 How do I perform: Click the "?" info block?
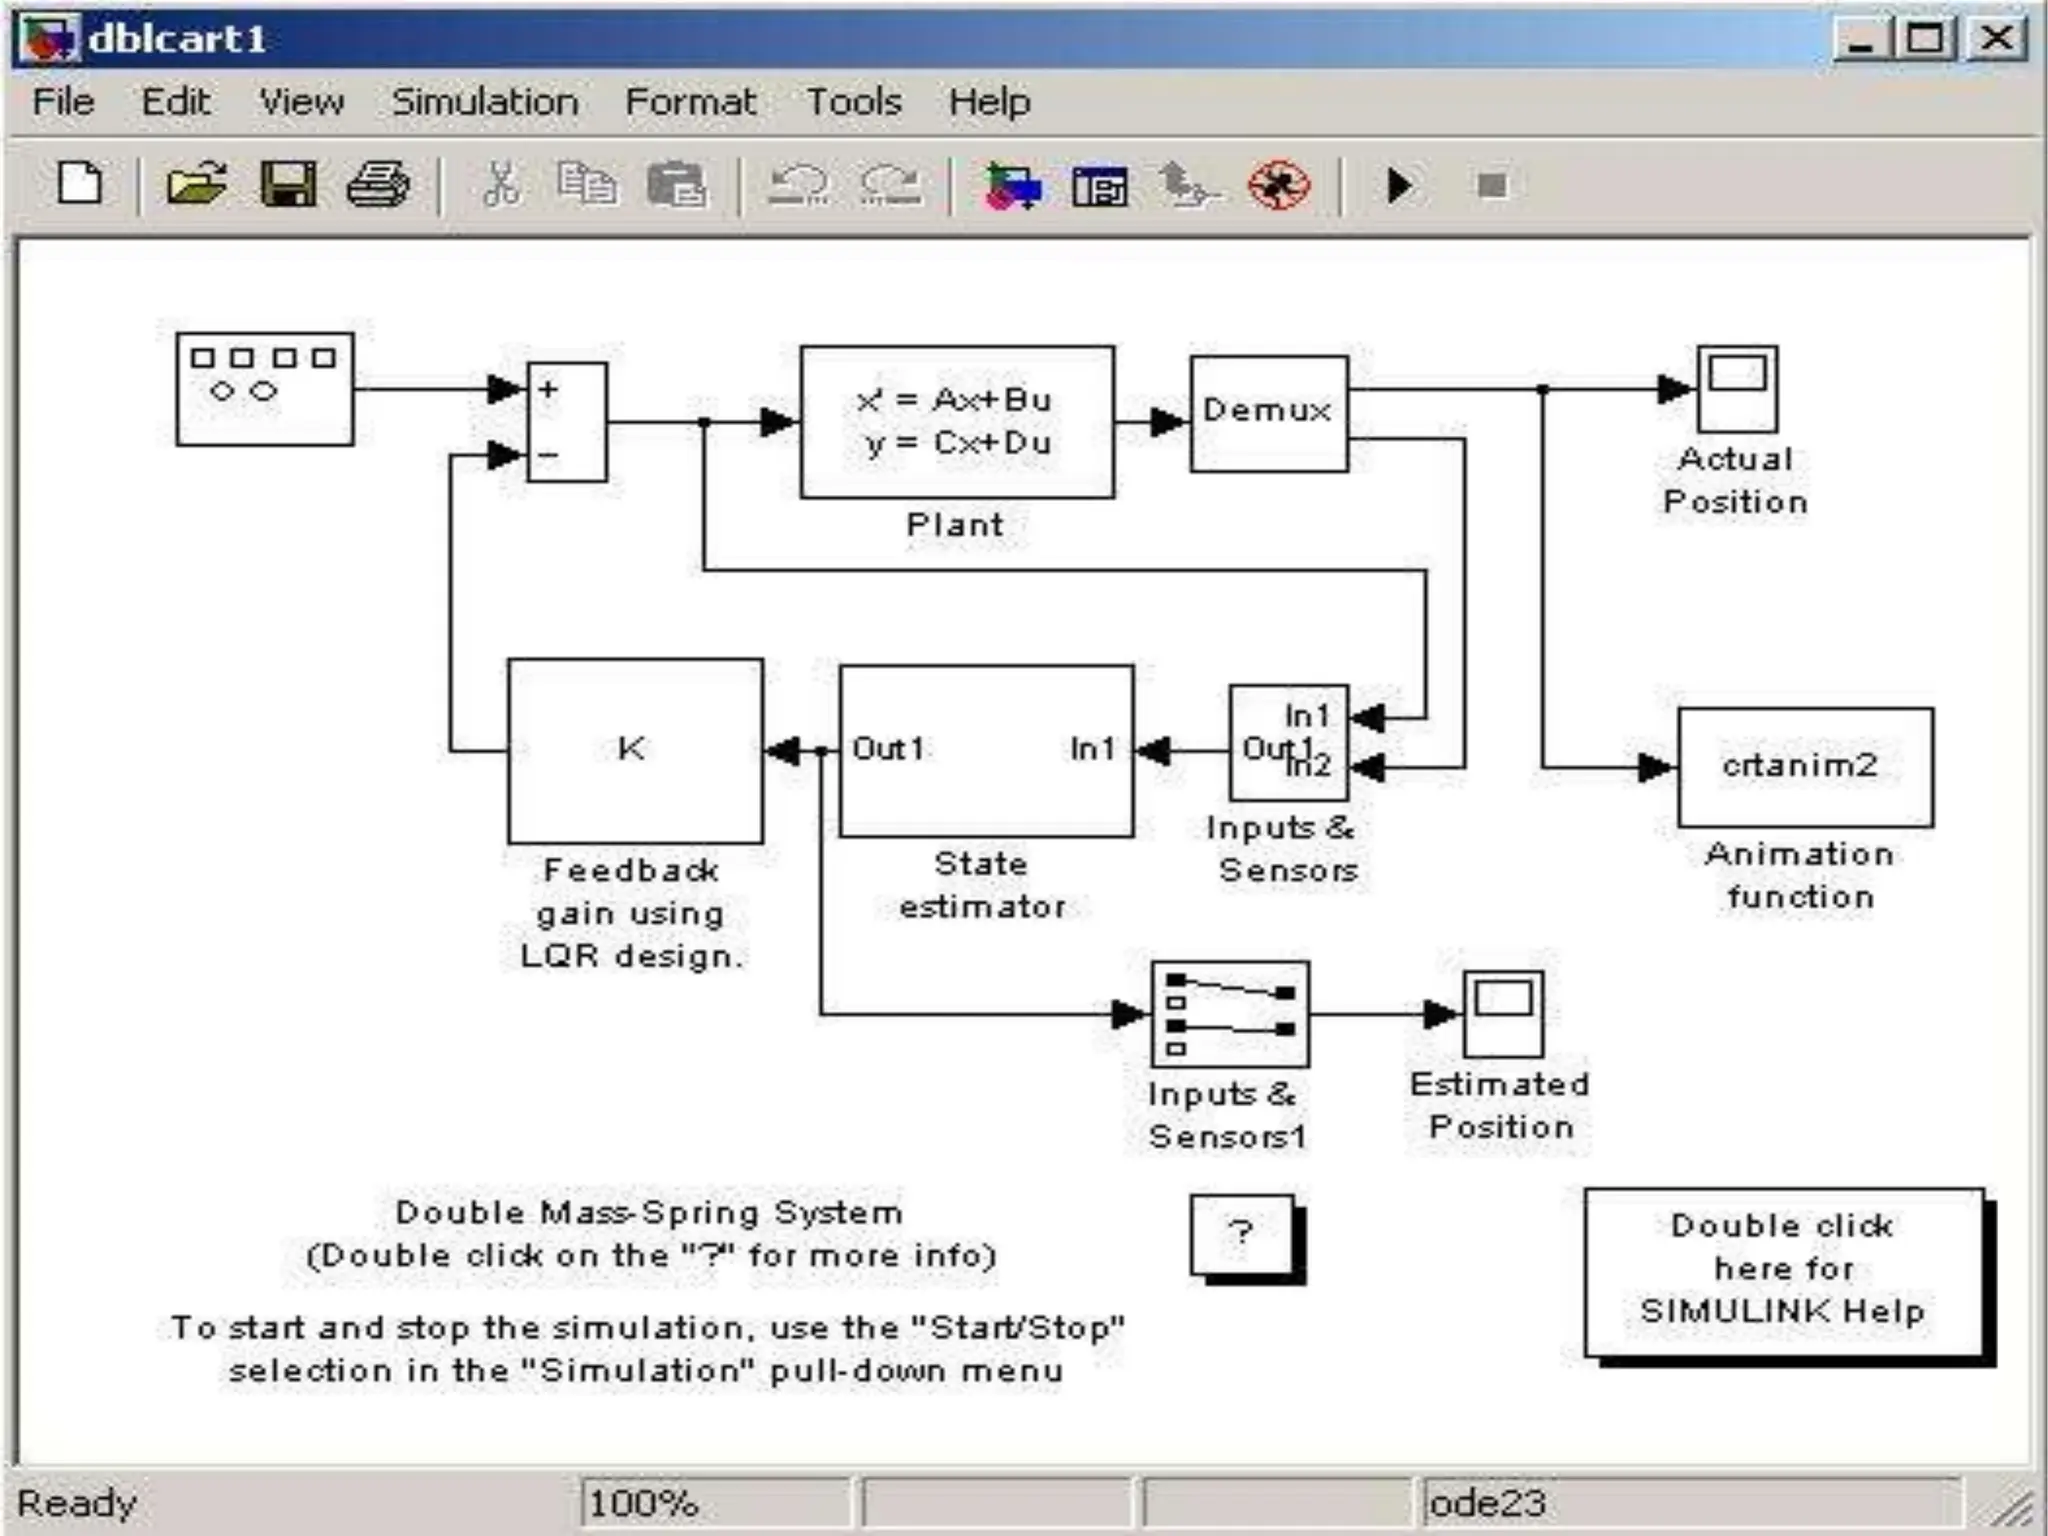pyautogui.click(x=1242, y=1233)
